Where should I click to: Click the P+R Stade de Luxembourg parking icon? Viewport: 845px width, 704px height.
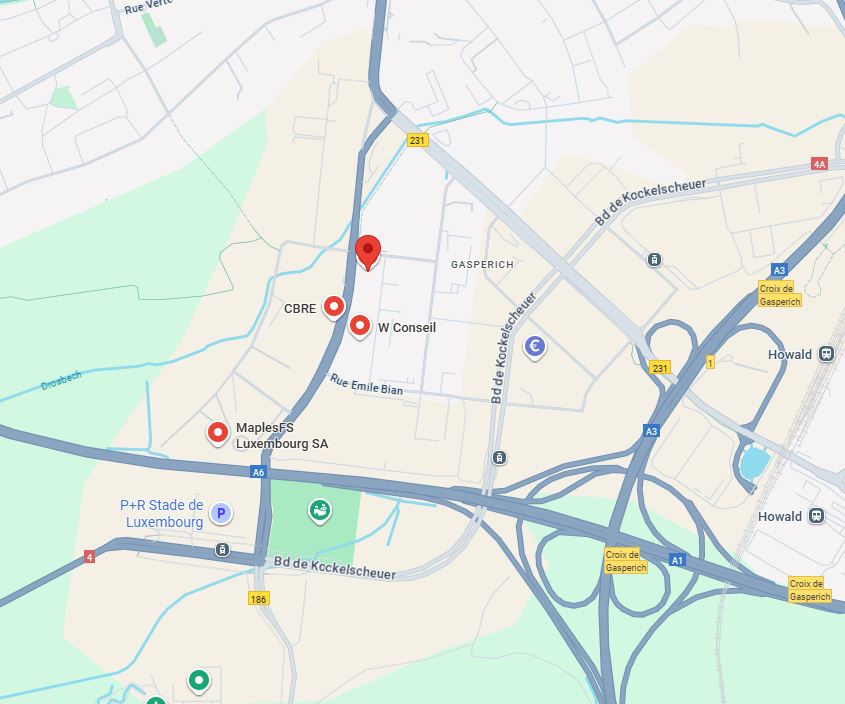click(221, 513)
